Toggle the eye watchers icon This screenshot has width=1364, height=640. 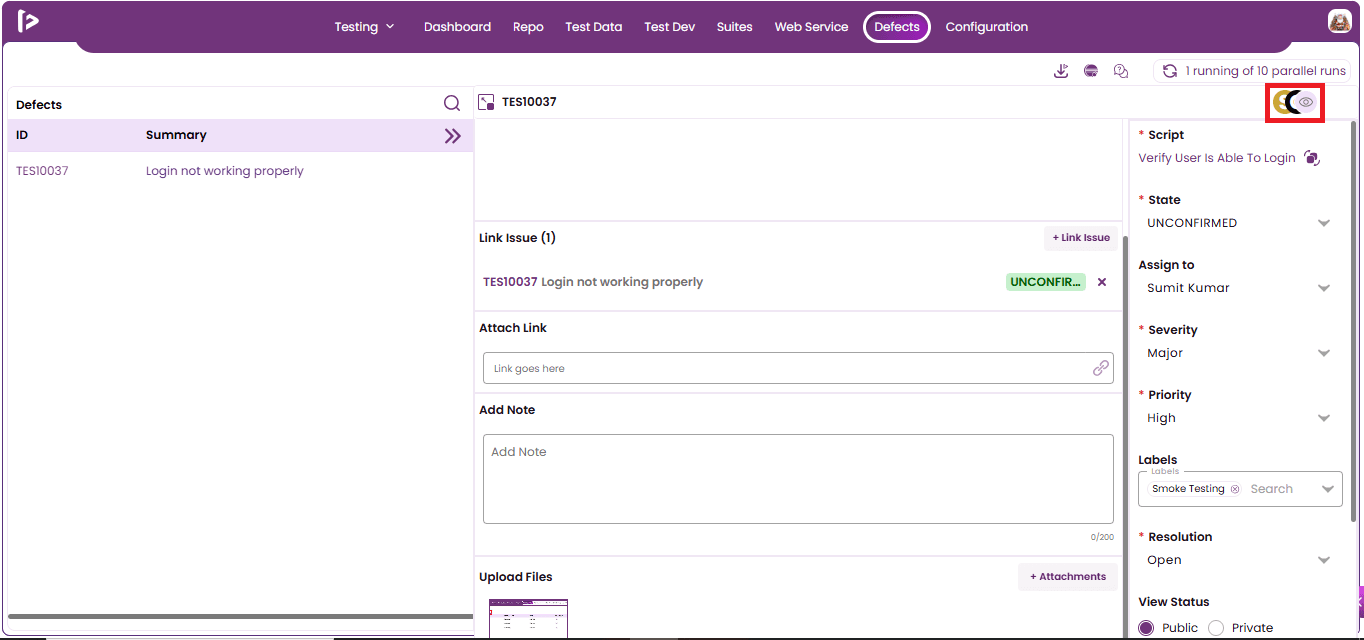[x=1306, y=102]
